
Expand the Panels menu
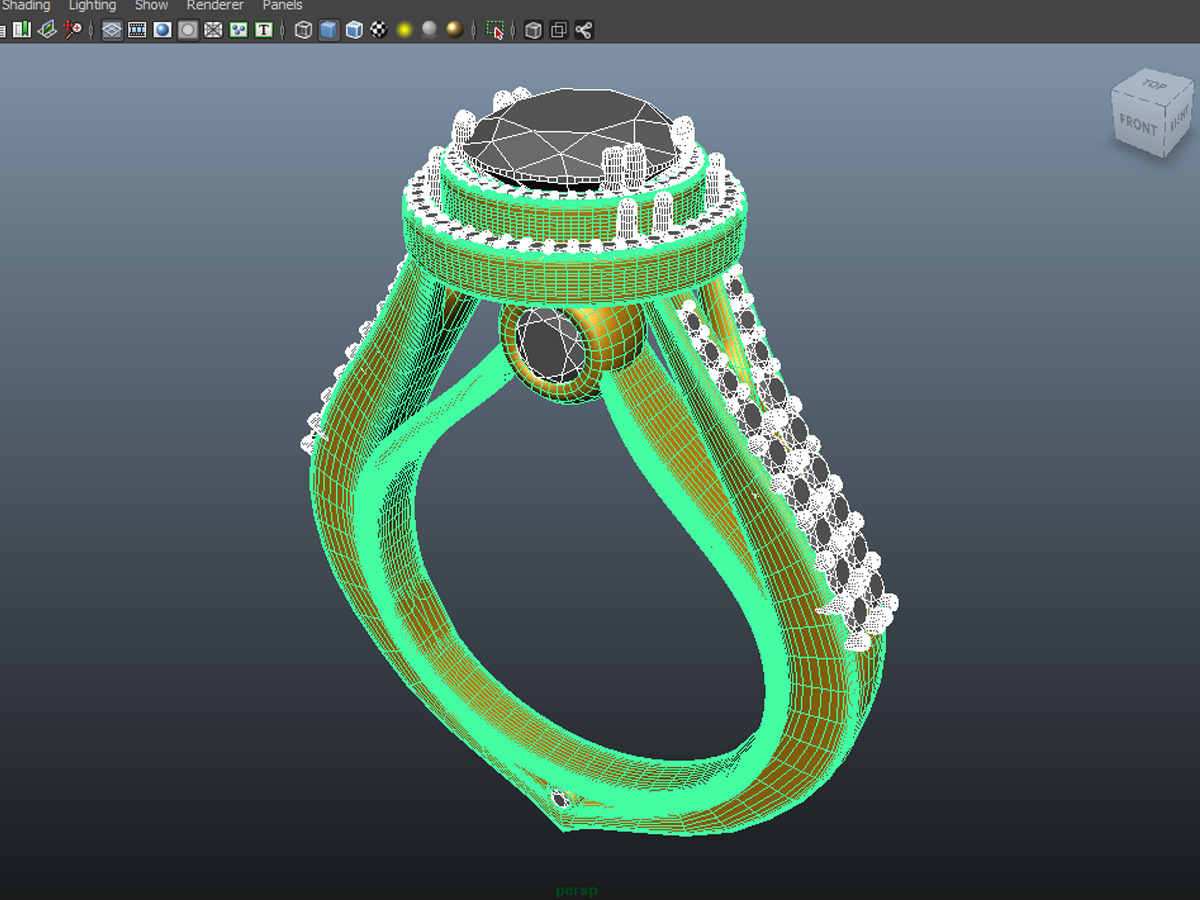point(282,6)
